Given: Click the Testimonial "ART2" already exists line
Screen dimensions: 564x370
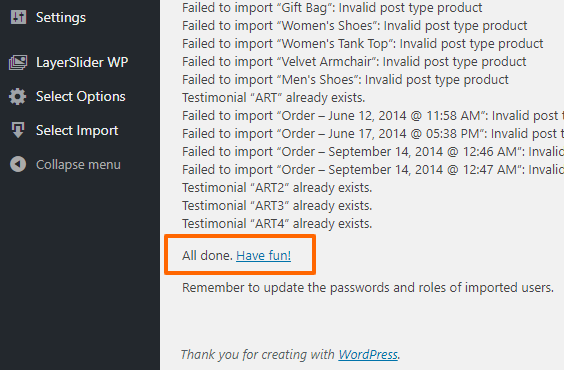Looking at the screenshot, I should coord(277,188).
